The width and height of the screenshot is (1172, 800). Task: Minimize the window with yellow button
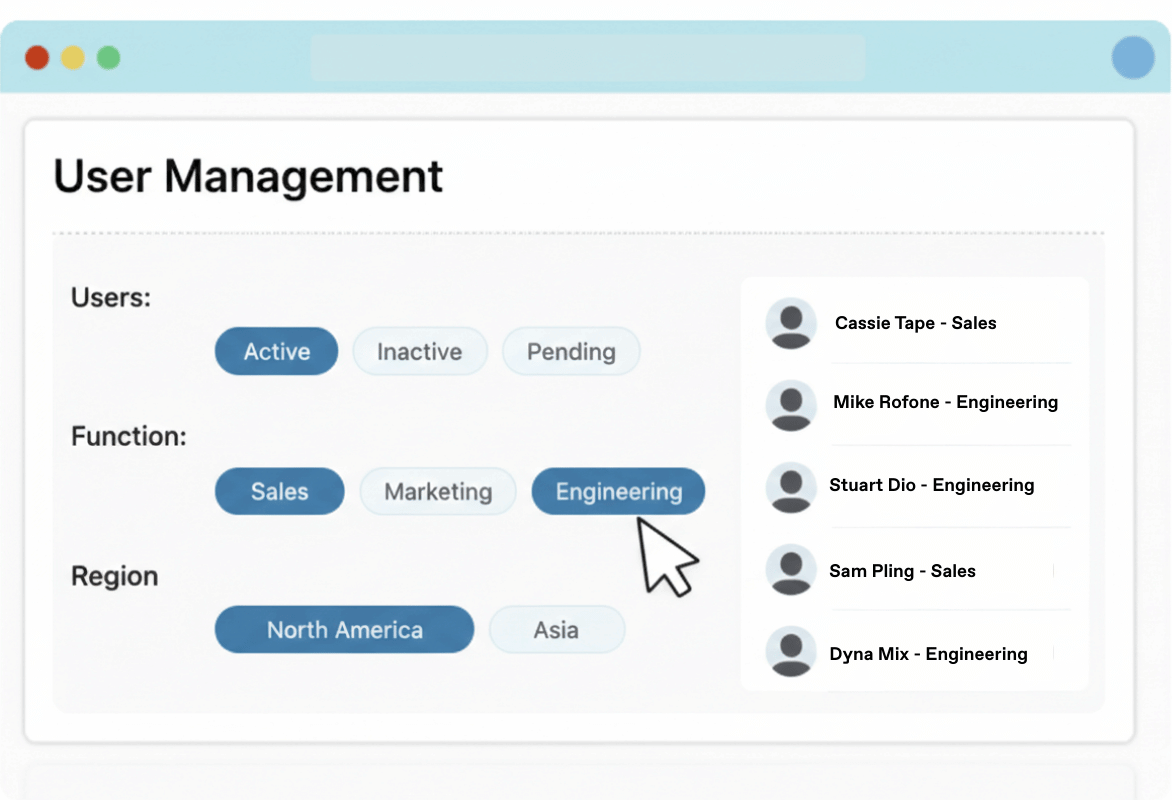(x=73, y=58)
